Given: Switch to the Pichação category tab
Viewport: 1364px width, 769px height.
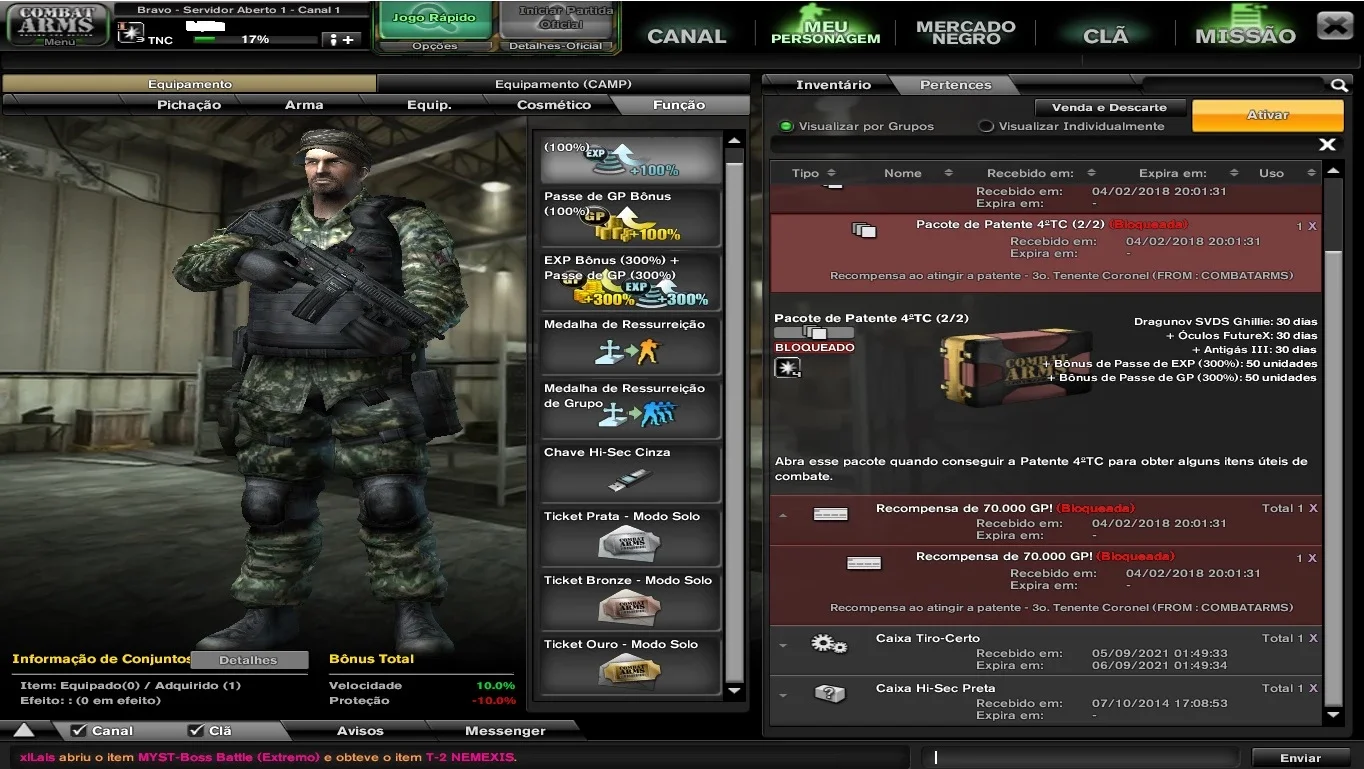Looking at the screenshot, I should click(x=189, y=105).
